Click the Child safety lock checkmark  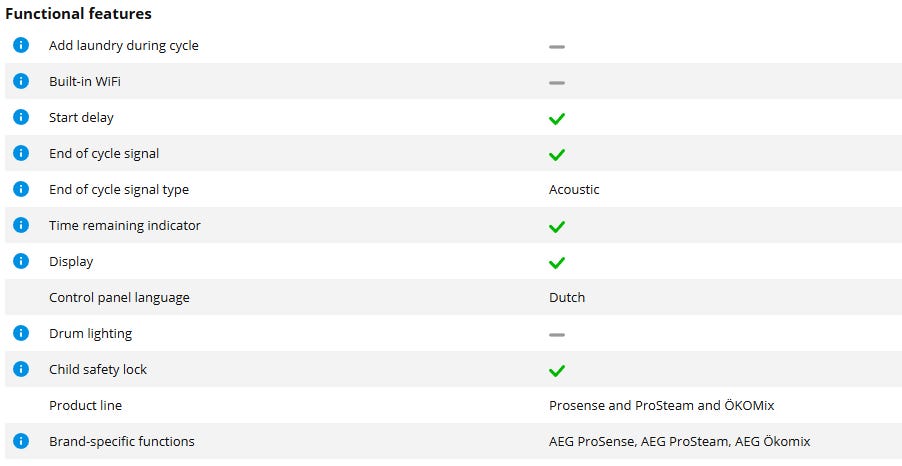[x=557, y=370]
